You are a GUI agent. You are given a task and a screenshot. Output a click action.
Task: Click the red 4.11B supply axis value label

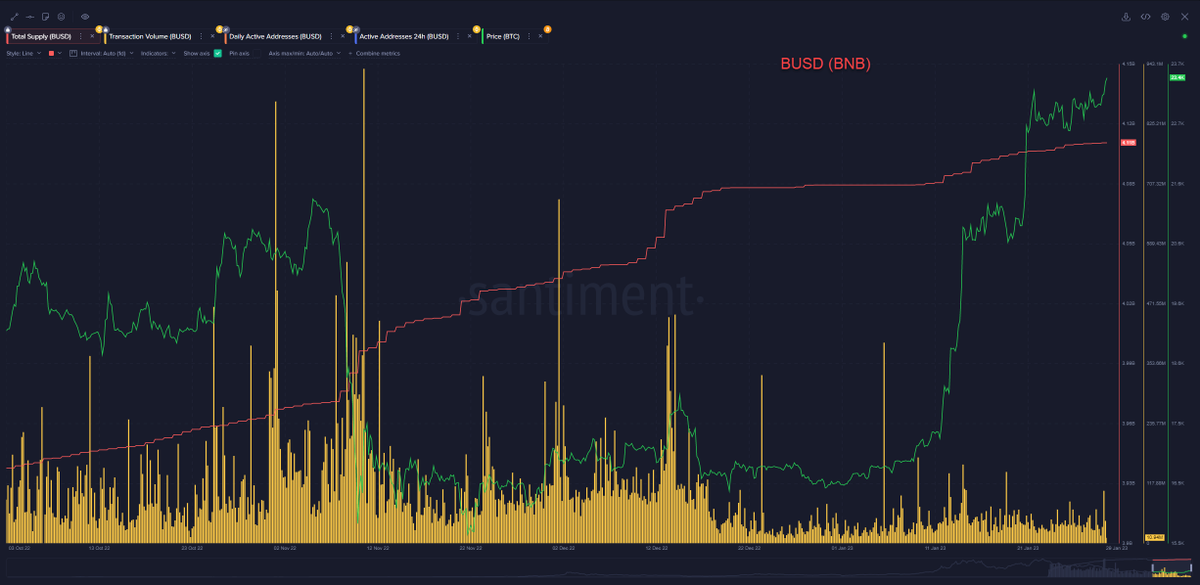(1128, 142)
